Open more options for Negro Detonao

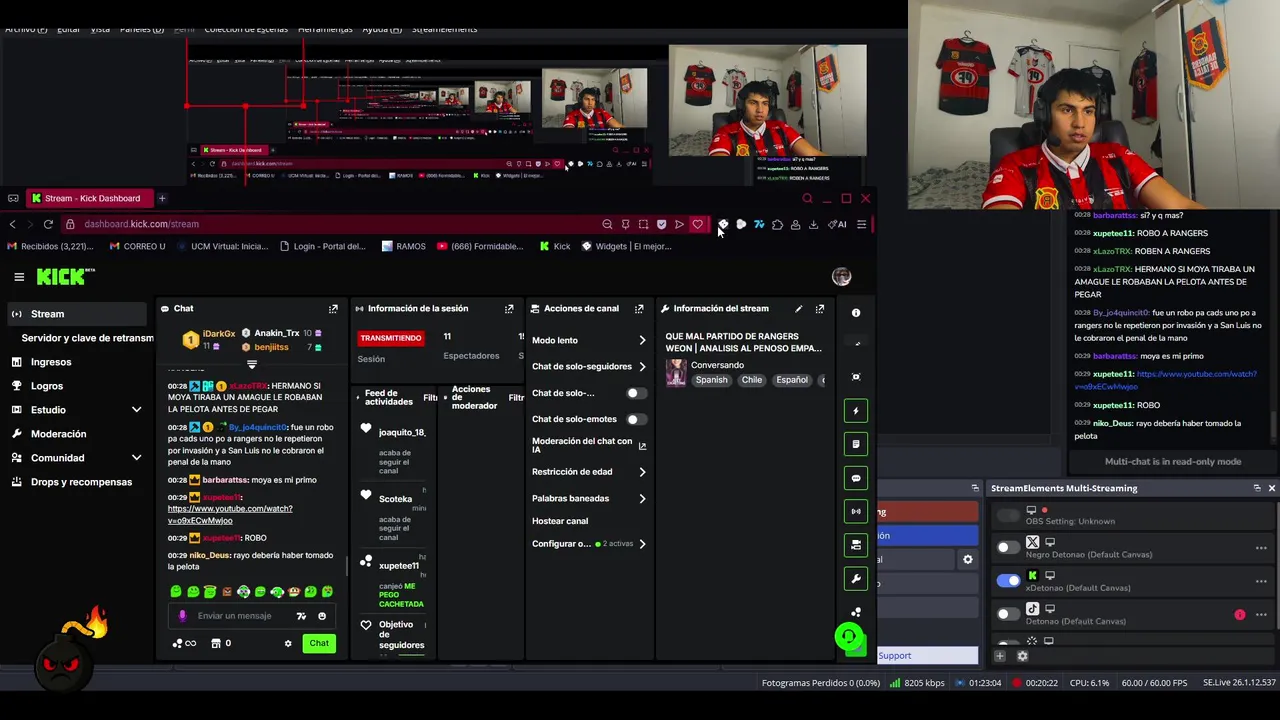click(1261, 548)
